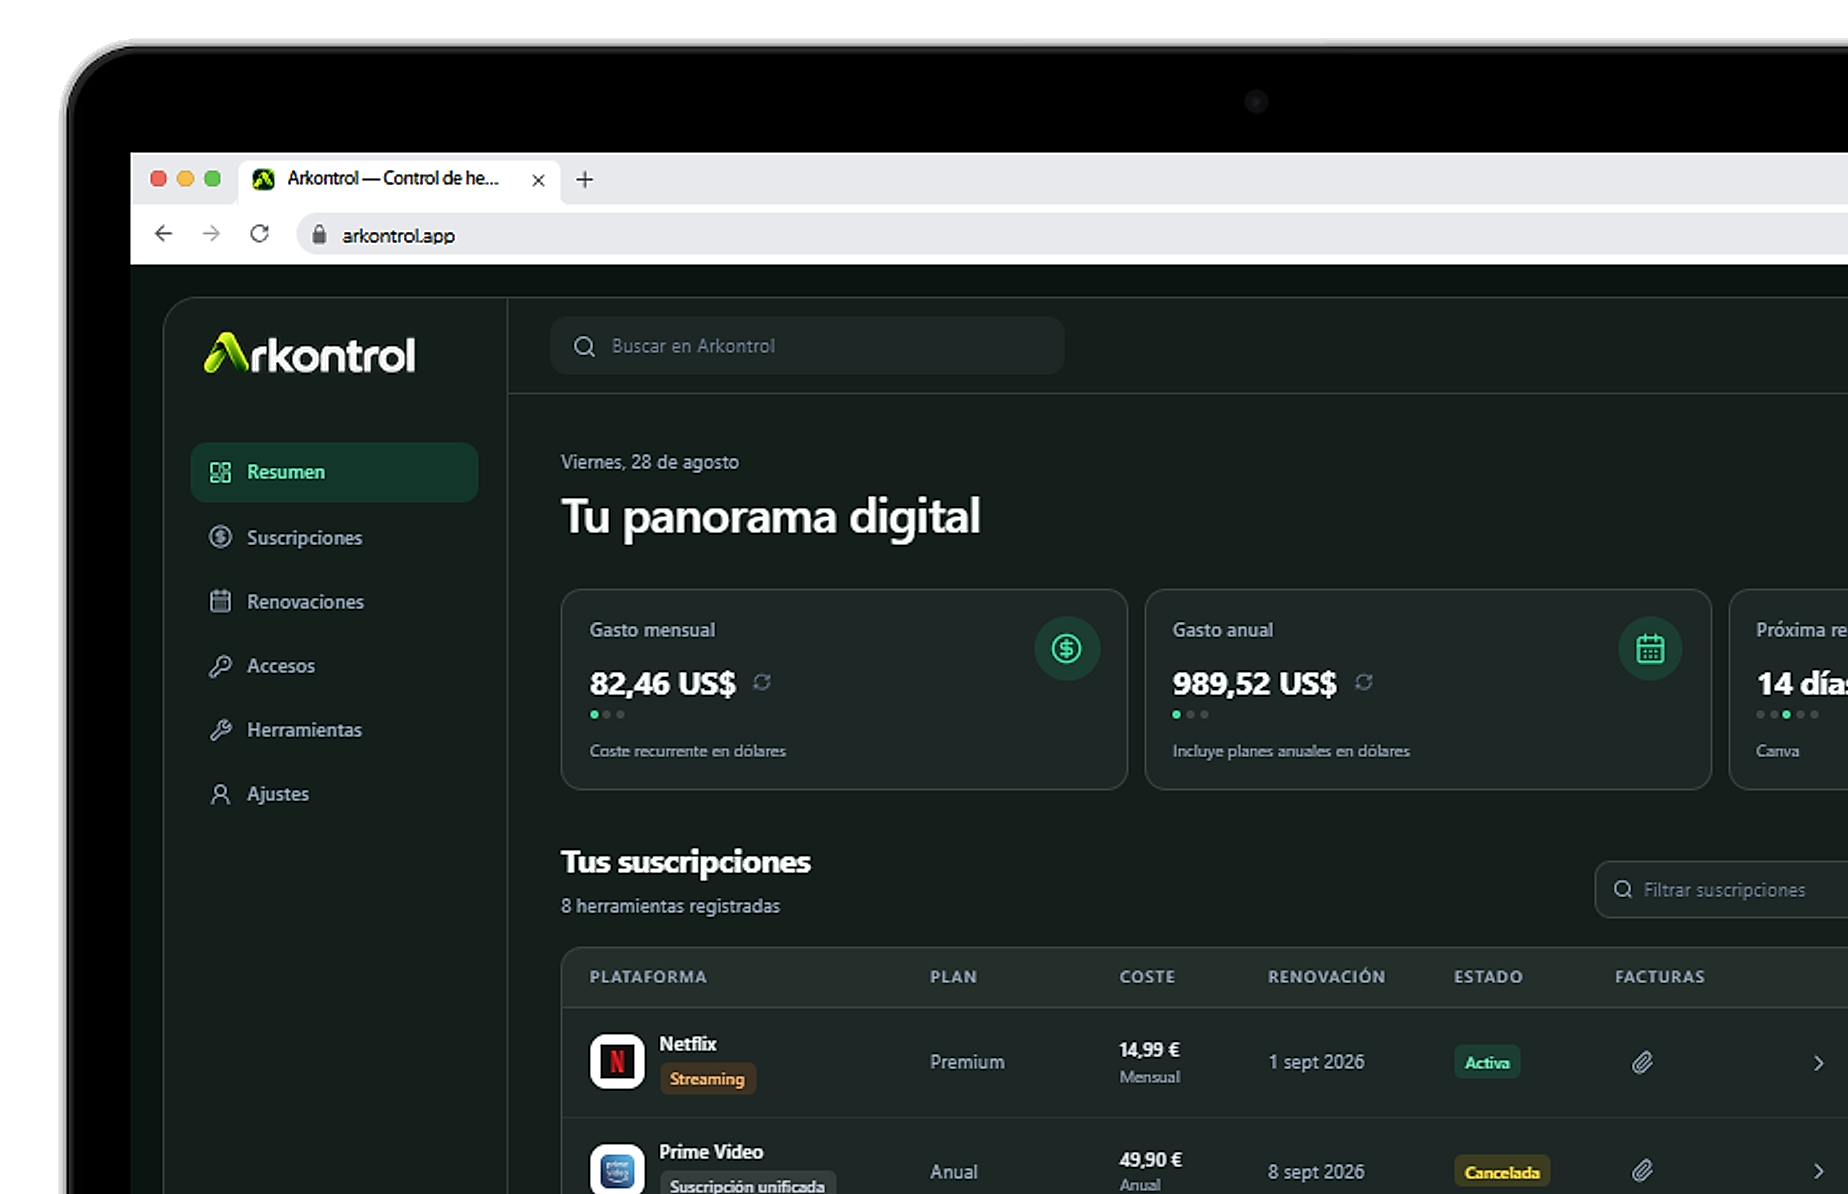Expand the Prime Video row chevron
This screenshot has width=1848, height=1194.
click(1818, 1171)
